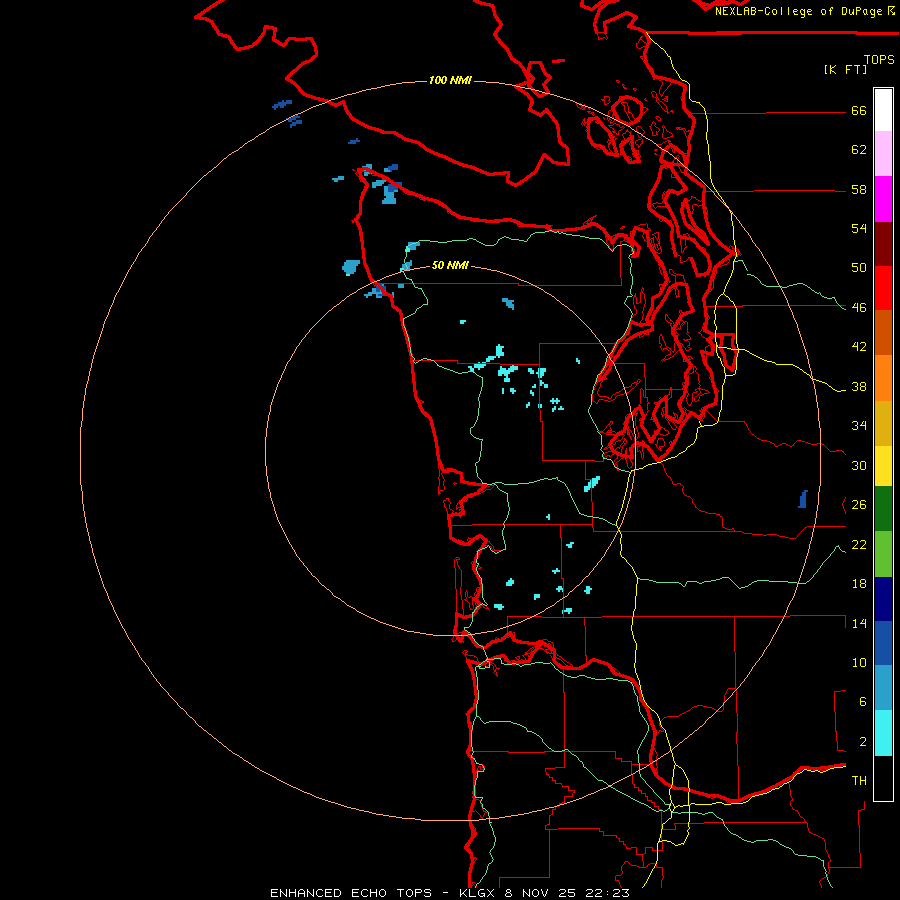The height and width of the screenshot is (900, 900).
Task: Click the "54" scale value
Action: coord(859,228)
